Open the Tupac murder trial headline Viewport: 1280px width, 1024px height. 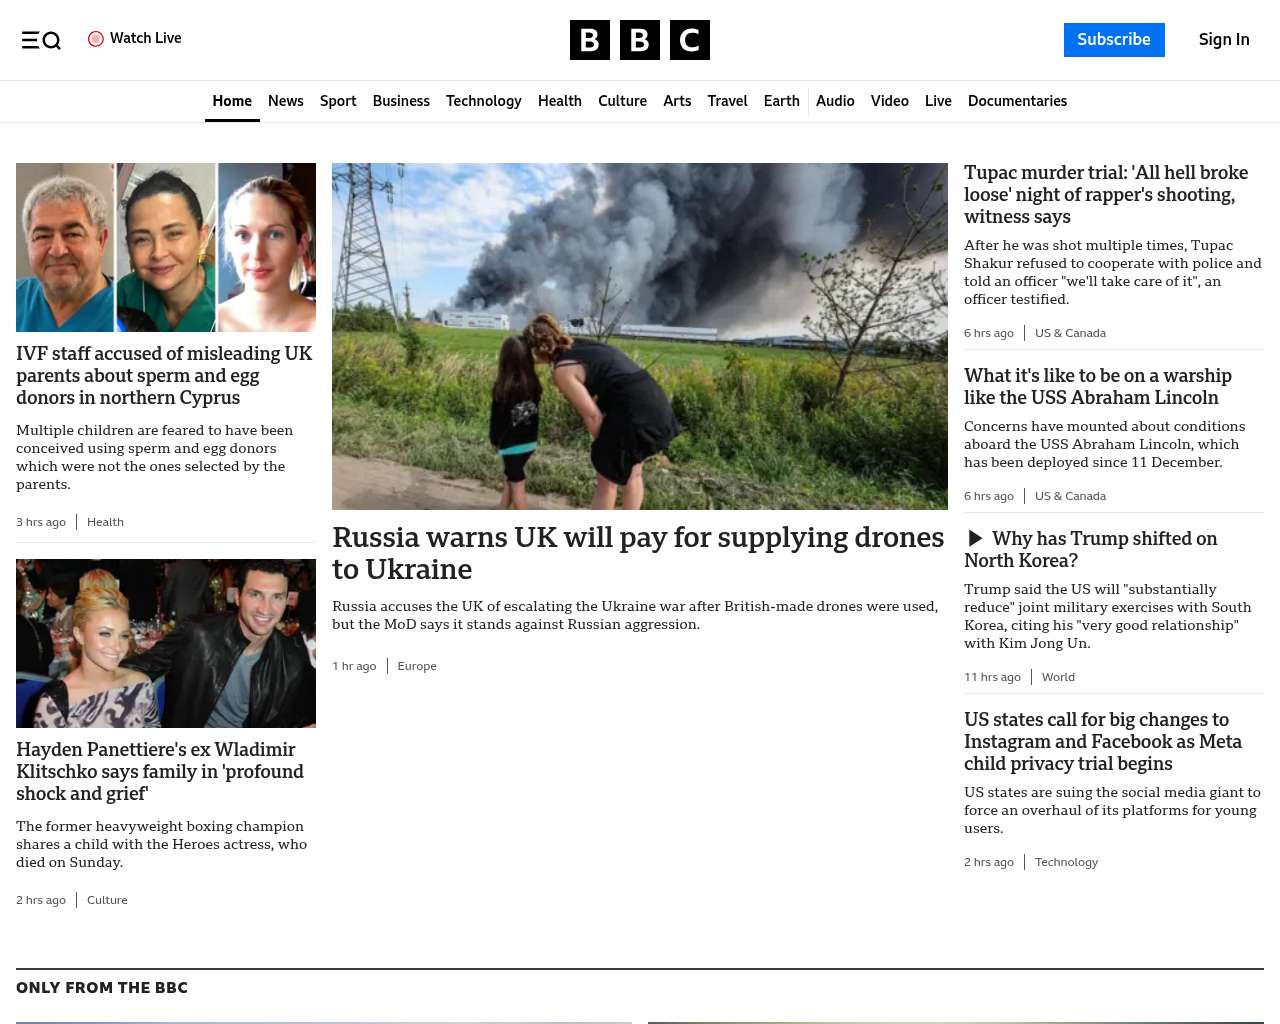[1106, 194]
